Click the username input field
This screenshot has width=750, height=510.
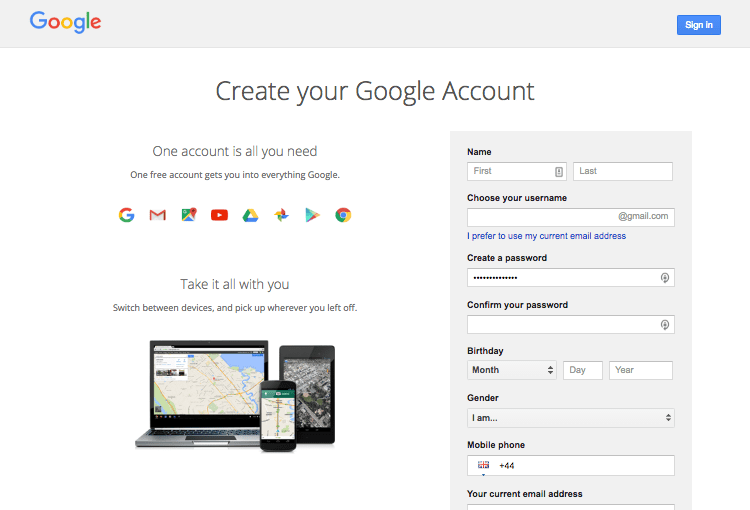pyautogui.click(x=571, y=217)
